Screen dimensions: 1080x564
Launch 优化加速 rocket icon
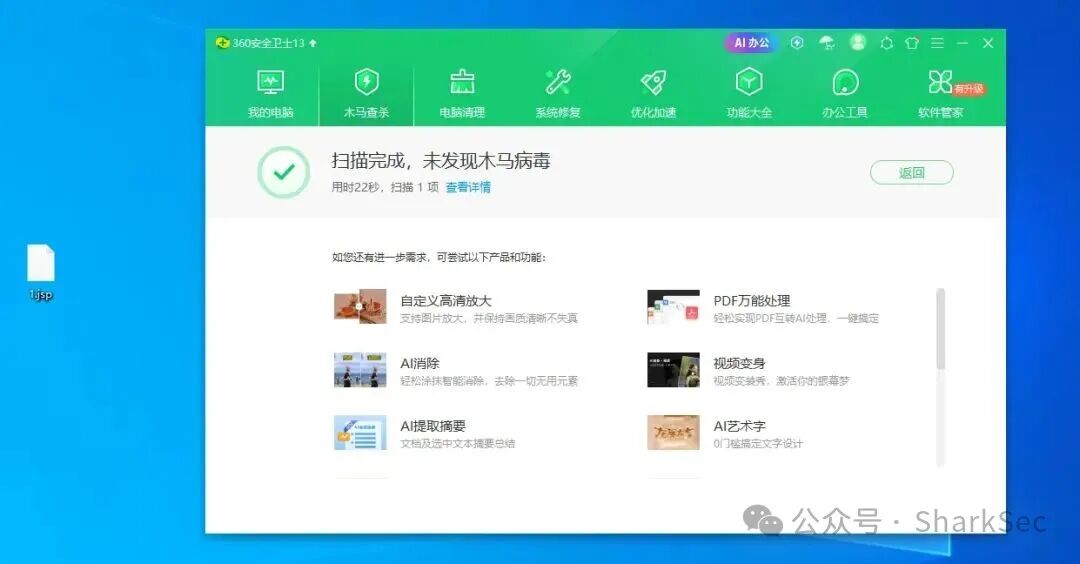coord(653,82)
